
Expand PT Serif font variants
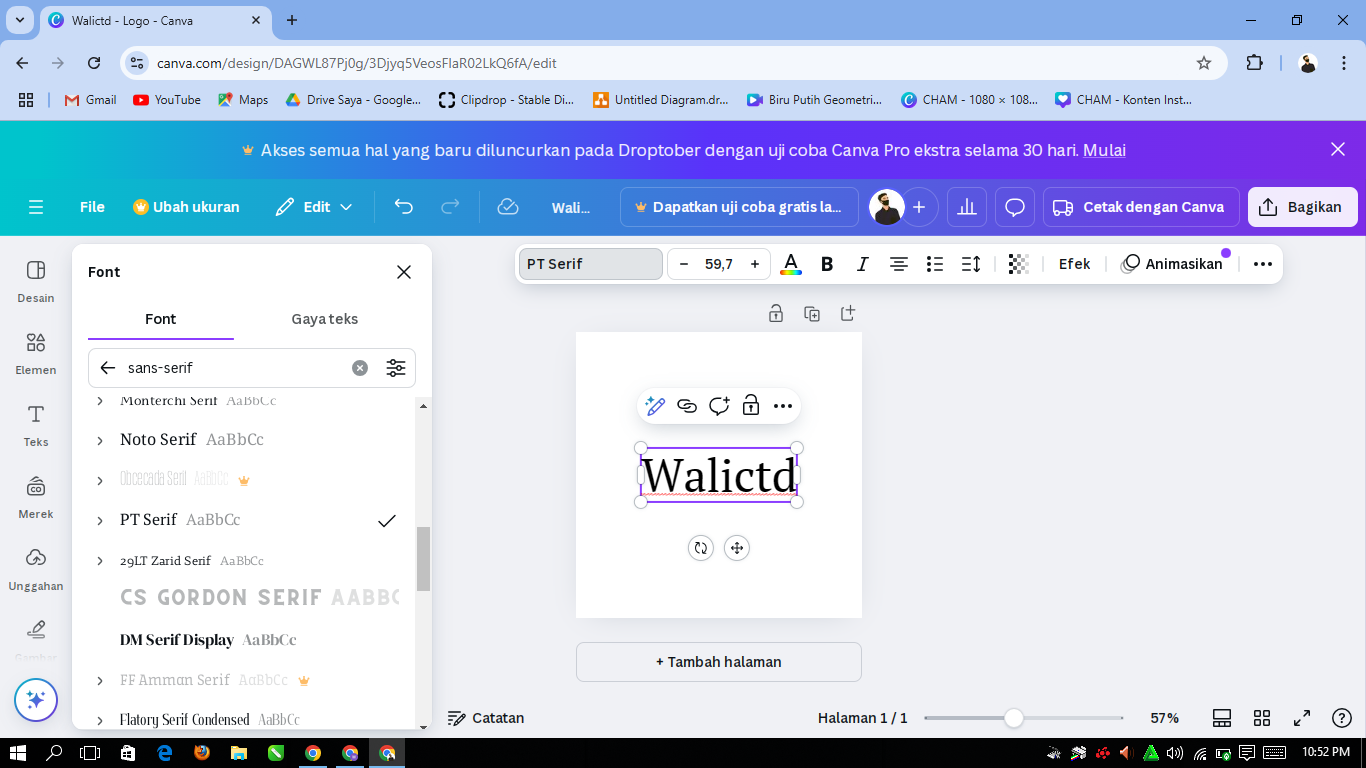click(x=100, y=520)
